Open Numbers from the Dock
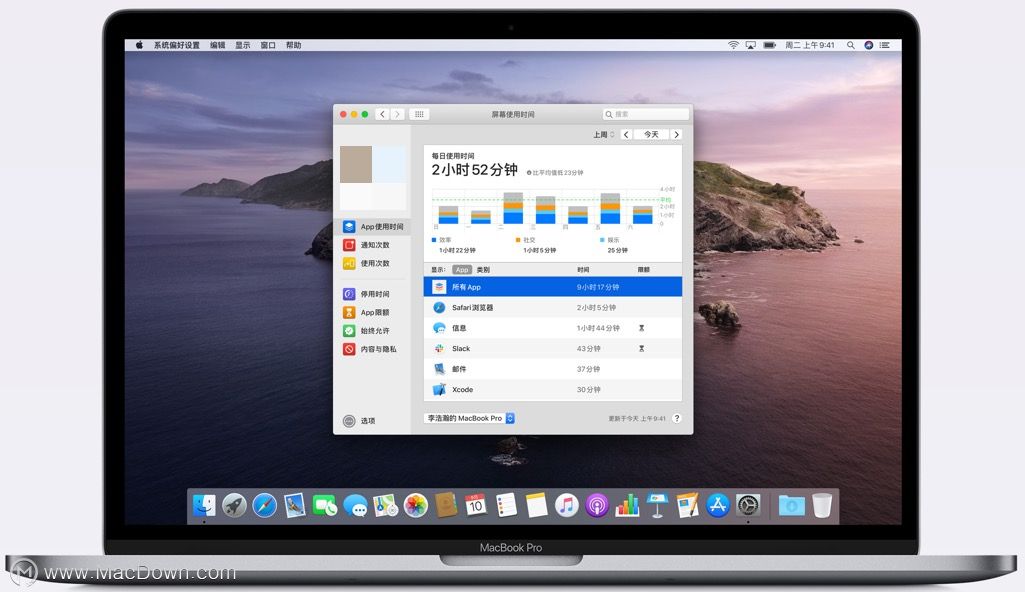The width and height of the screenshot is (1025, 592). [627, 505]
